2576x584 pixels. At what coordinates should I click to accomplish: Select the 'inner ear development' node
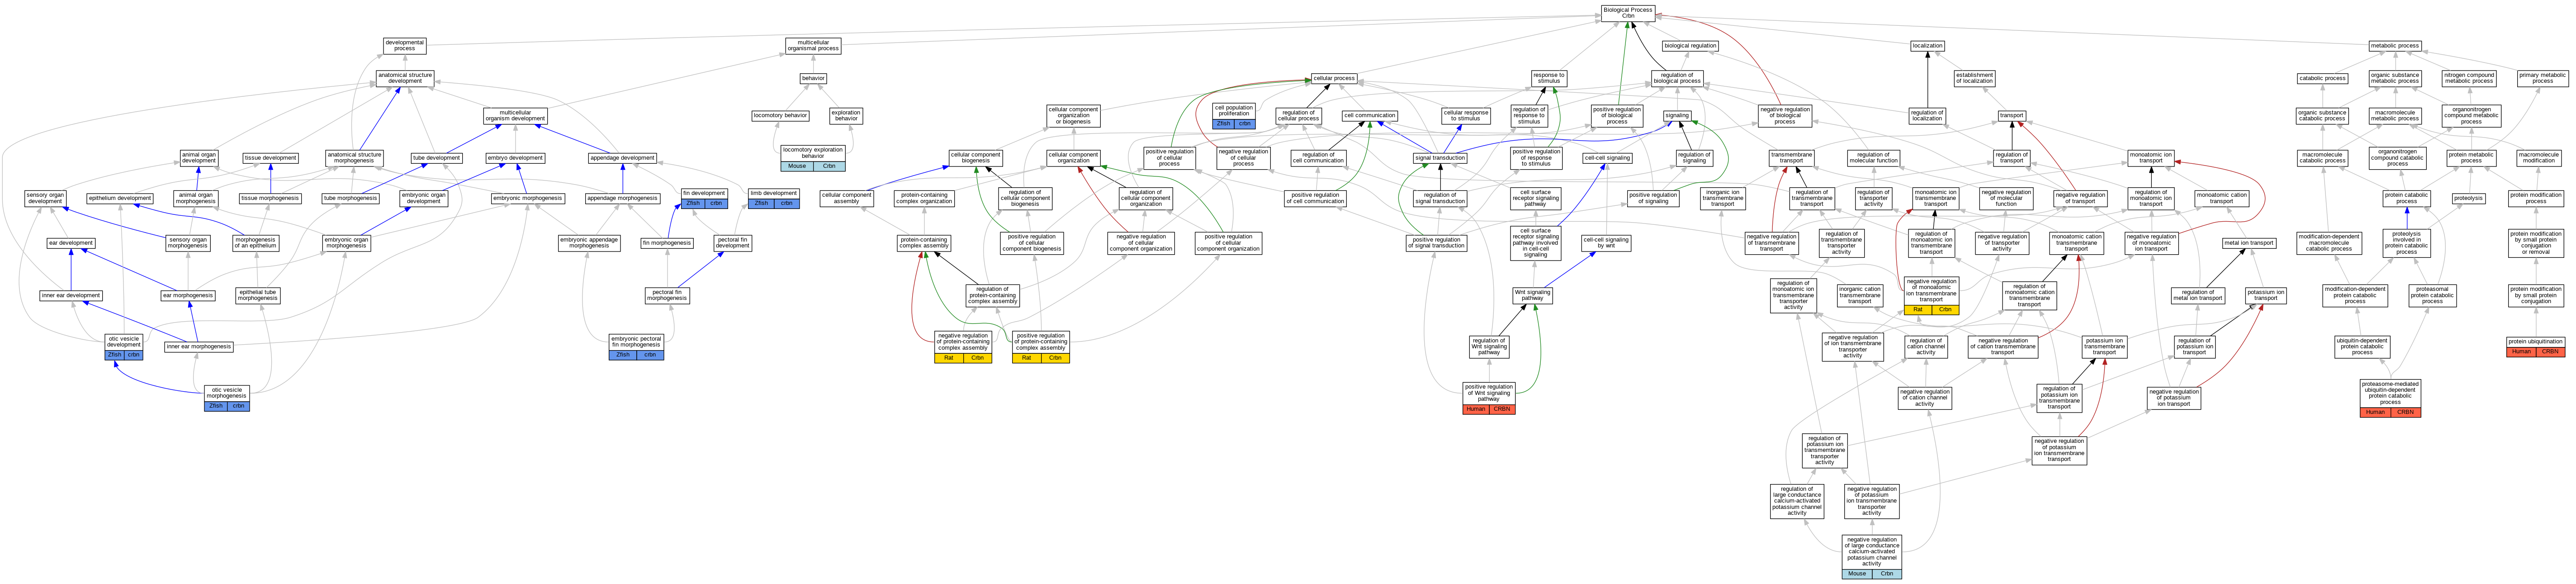[x=71, y=295]
